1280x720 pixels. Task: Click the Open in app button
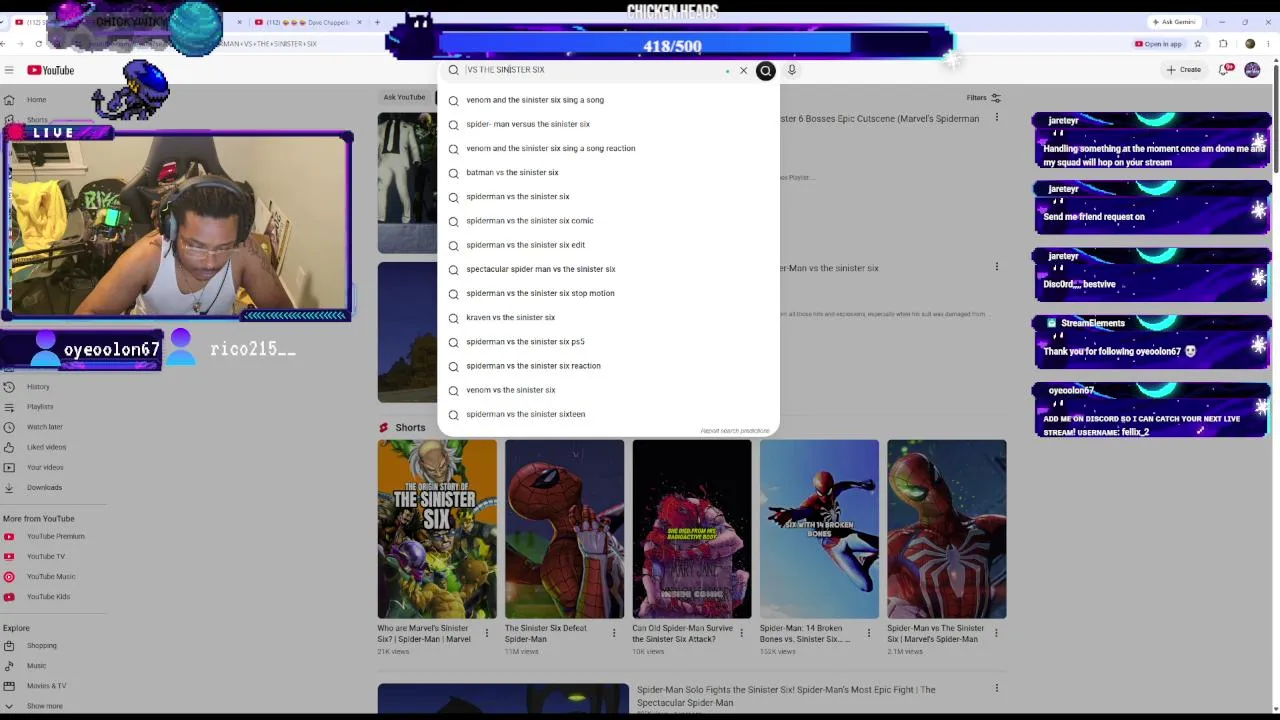coord(1158,44)
